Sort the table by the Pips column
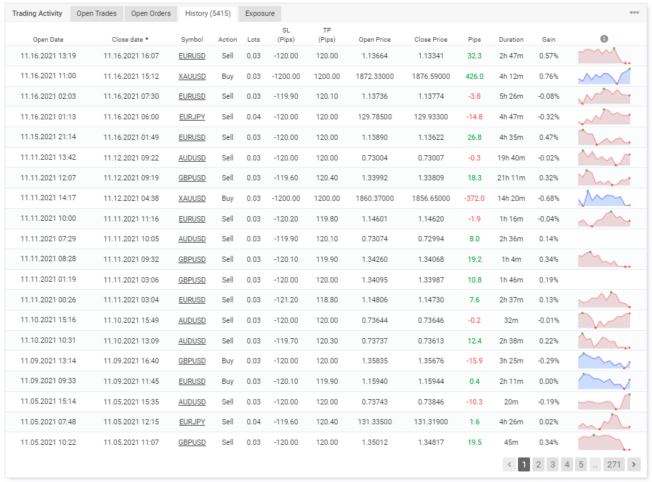Image resolution: width=652 pixels, height=482 pixels. click(x=474, y=39)
